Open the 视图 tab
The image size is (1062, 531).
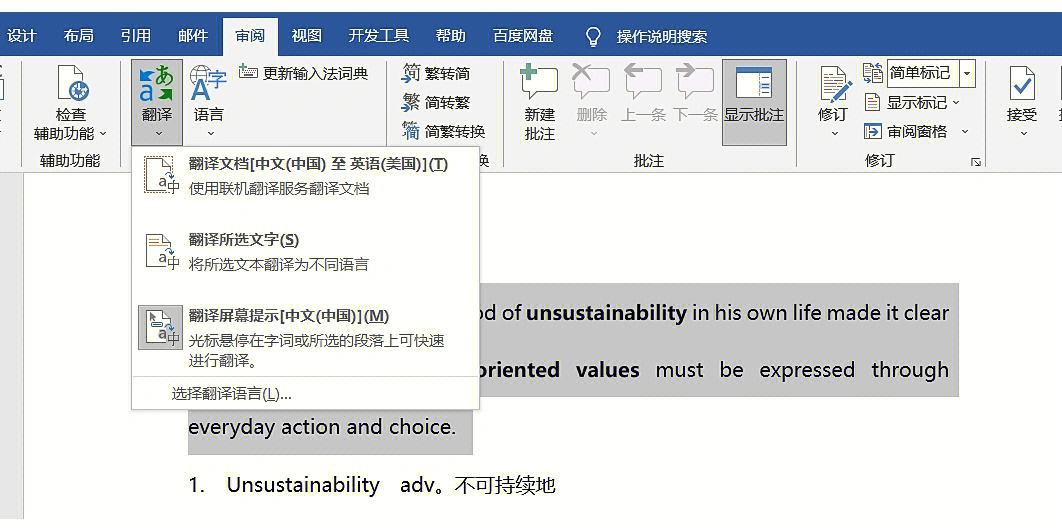tap(306, 36)
